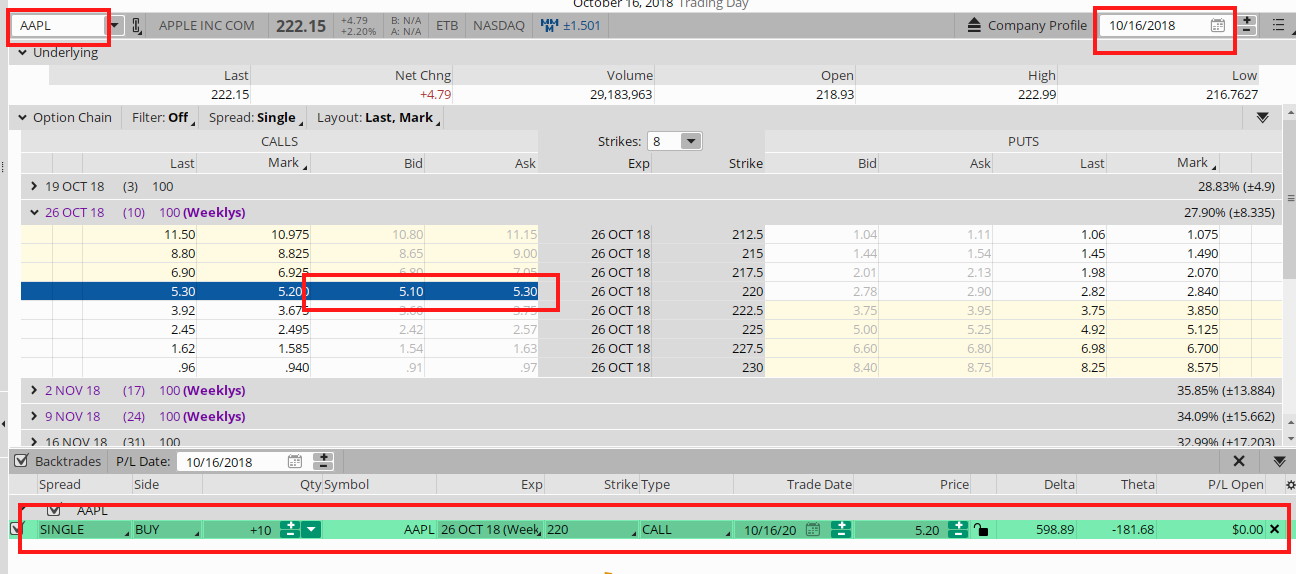This screenshot has width=1296, height=574.
Task: Remove the AAPL backtrade row with the X
Action: pos(1274,529)
